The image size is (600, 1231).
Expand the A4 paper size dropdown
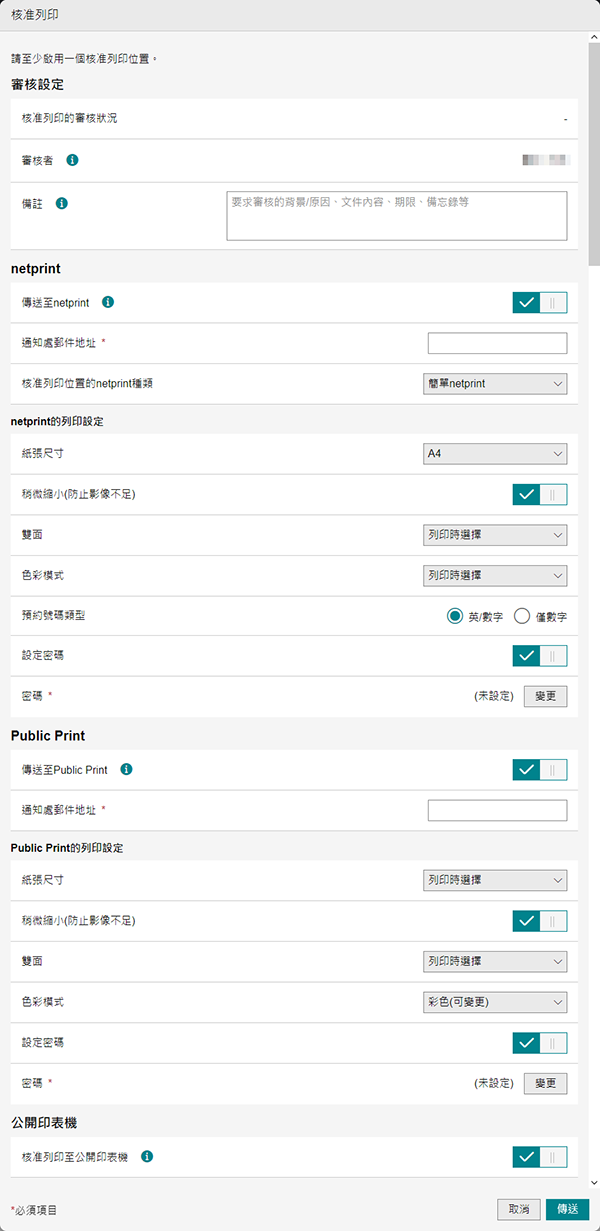click(x=495, y=455)
